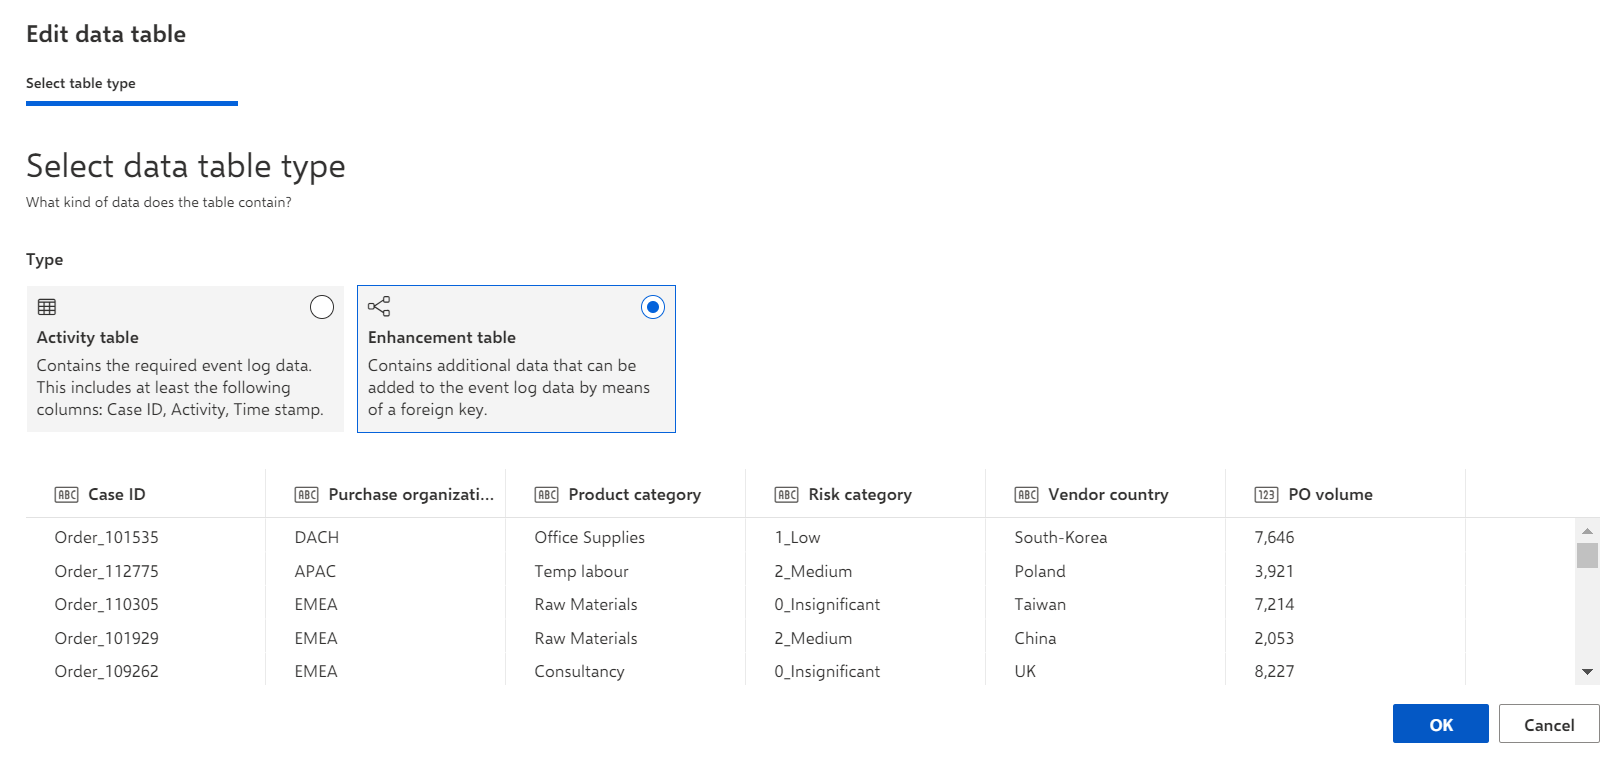Click the ABC type icon beside Purchase organization
The height and width of the screenshot is (766, 1623).
coord(307,495)
